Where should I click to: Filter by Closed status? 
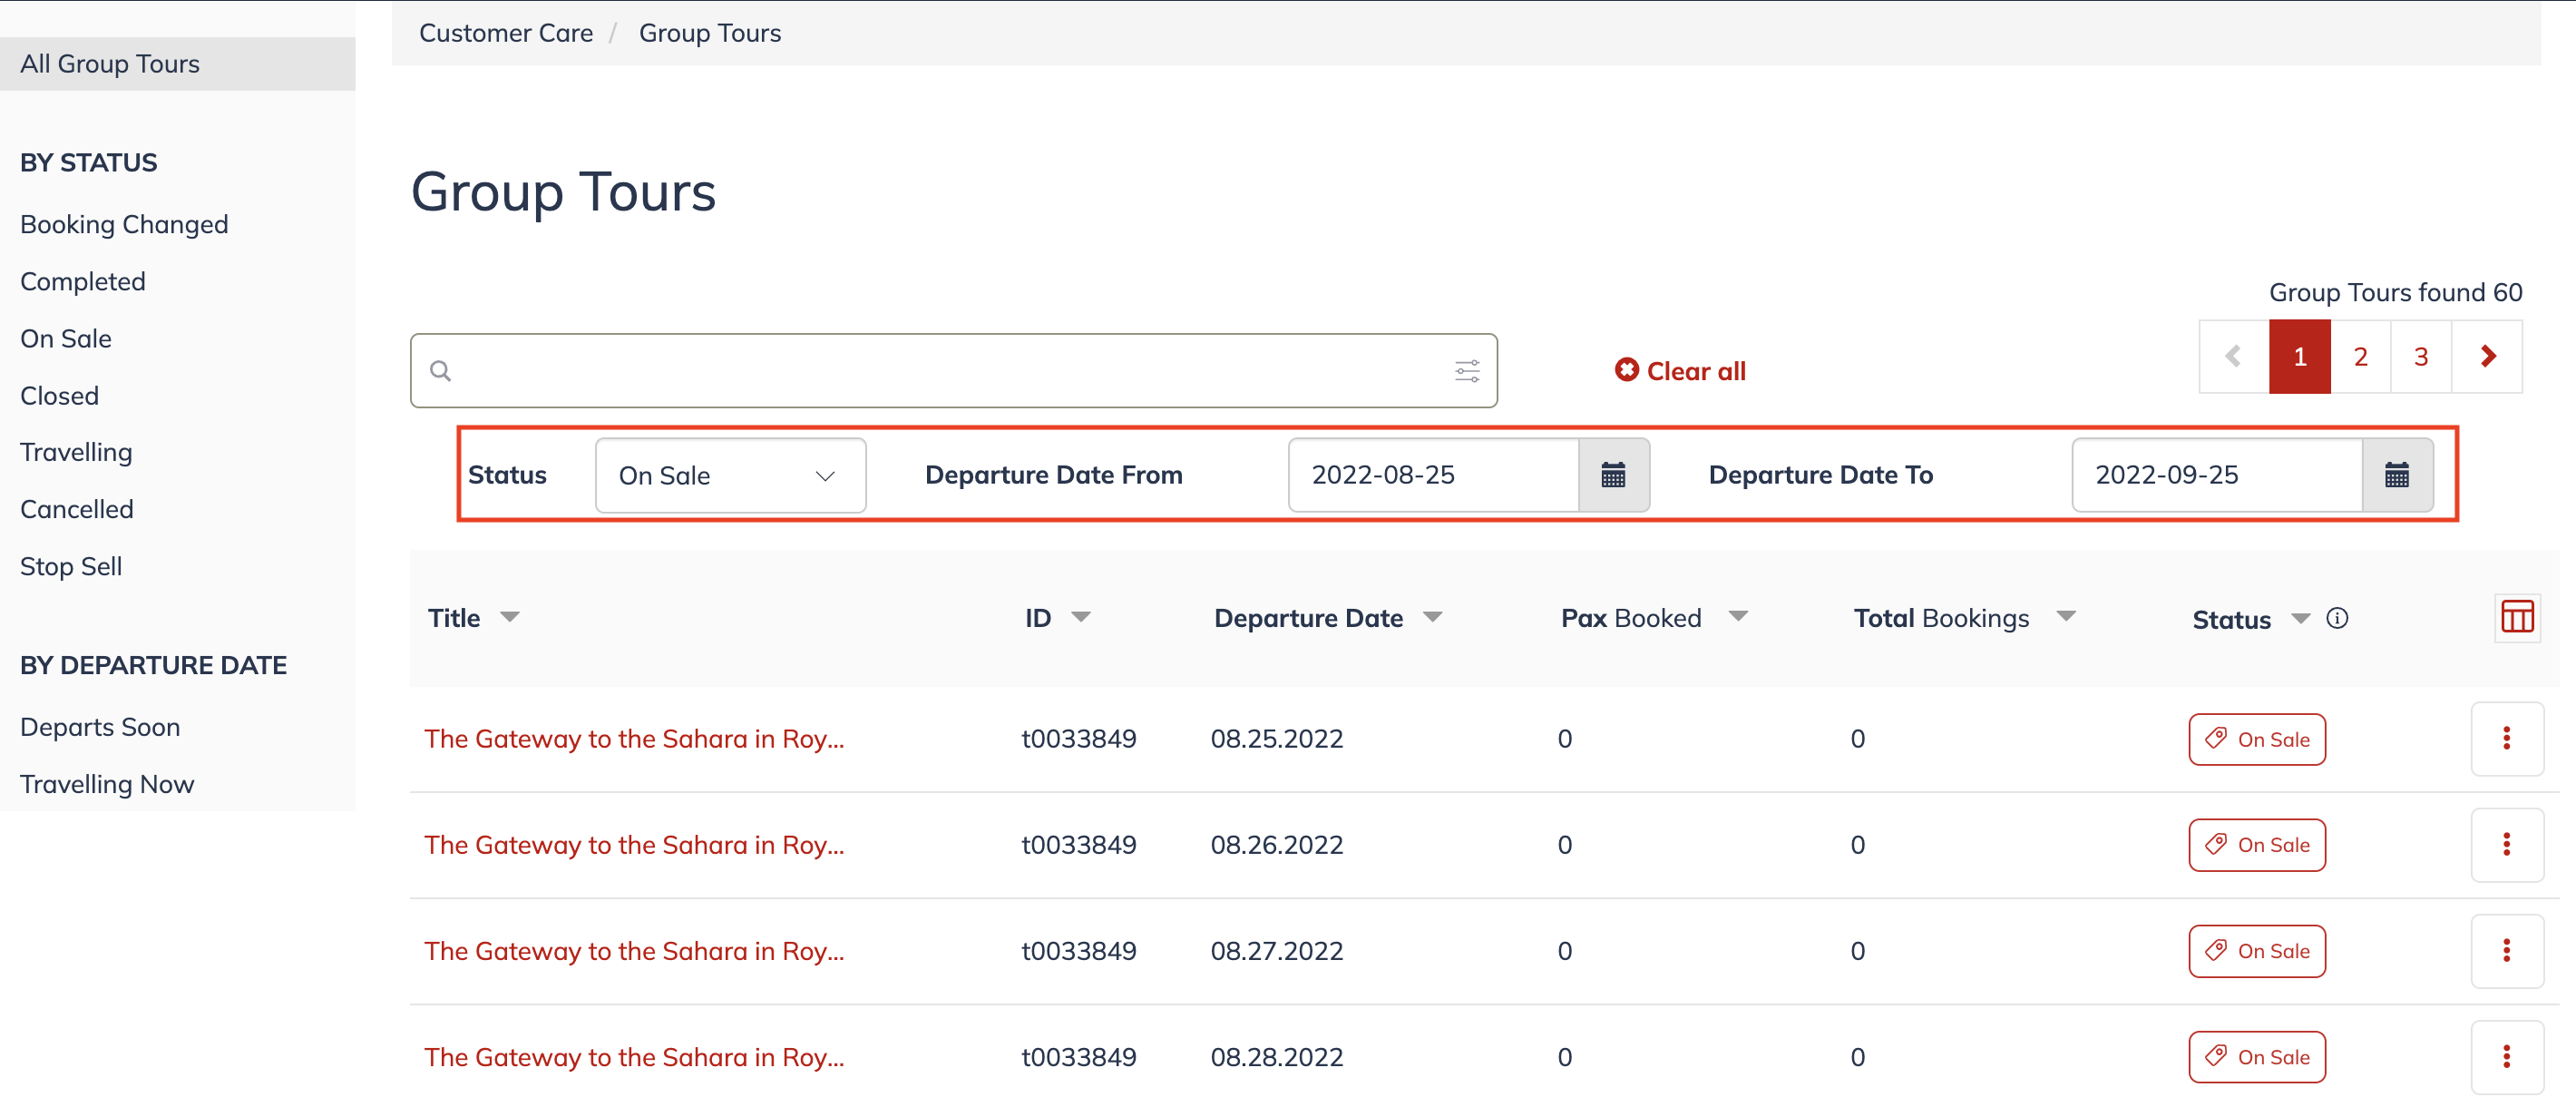(59, 395)
